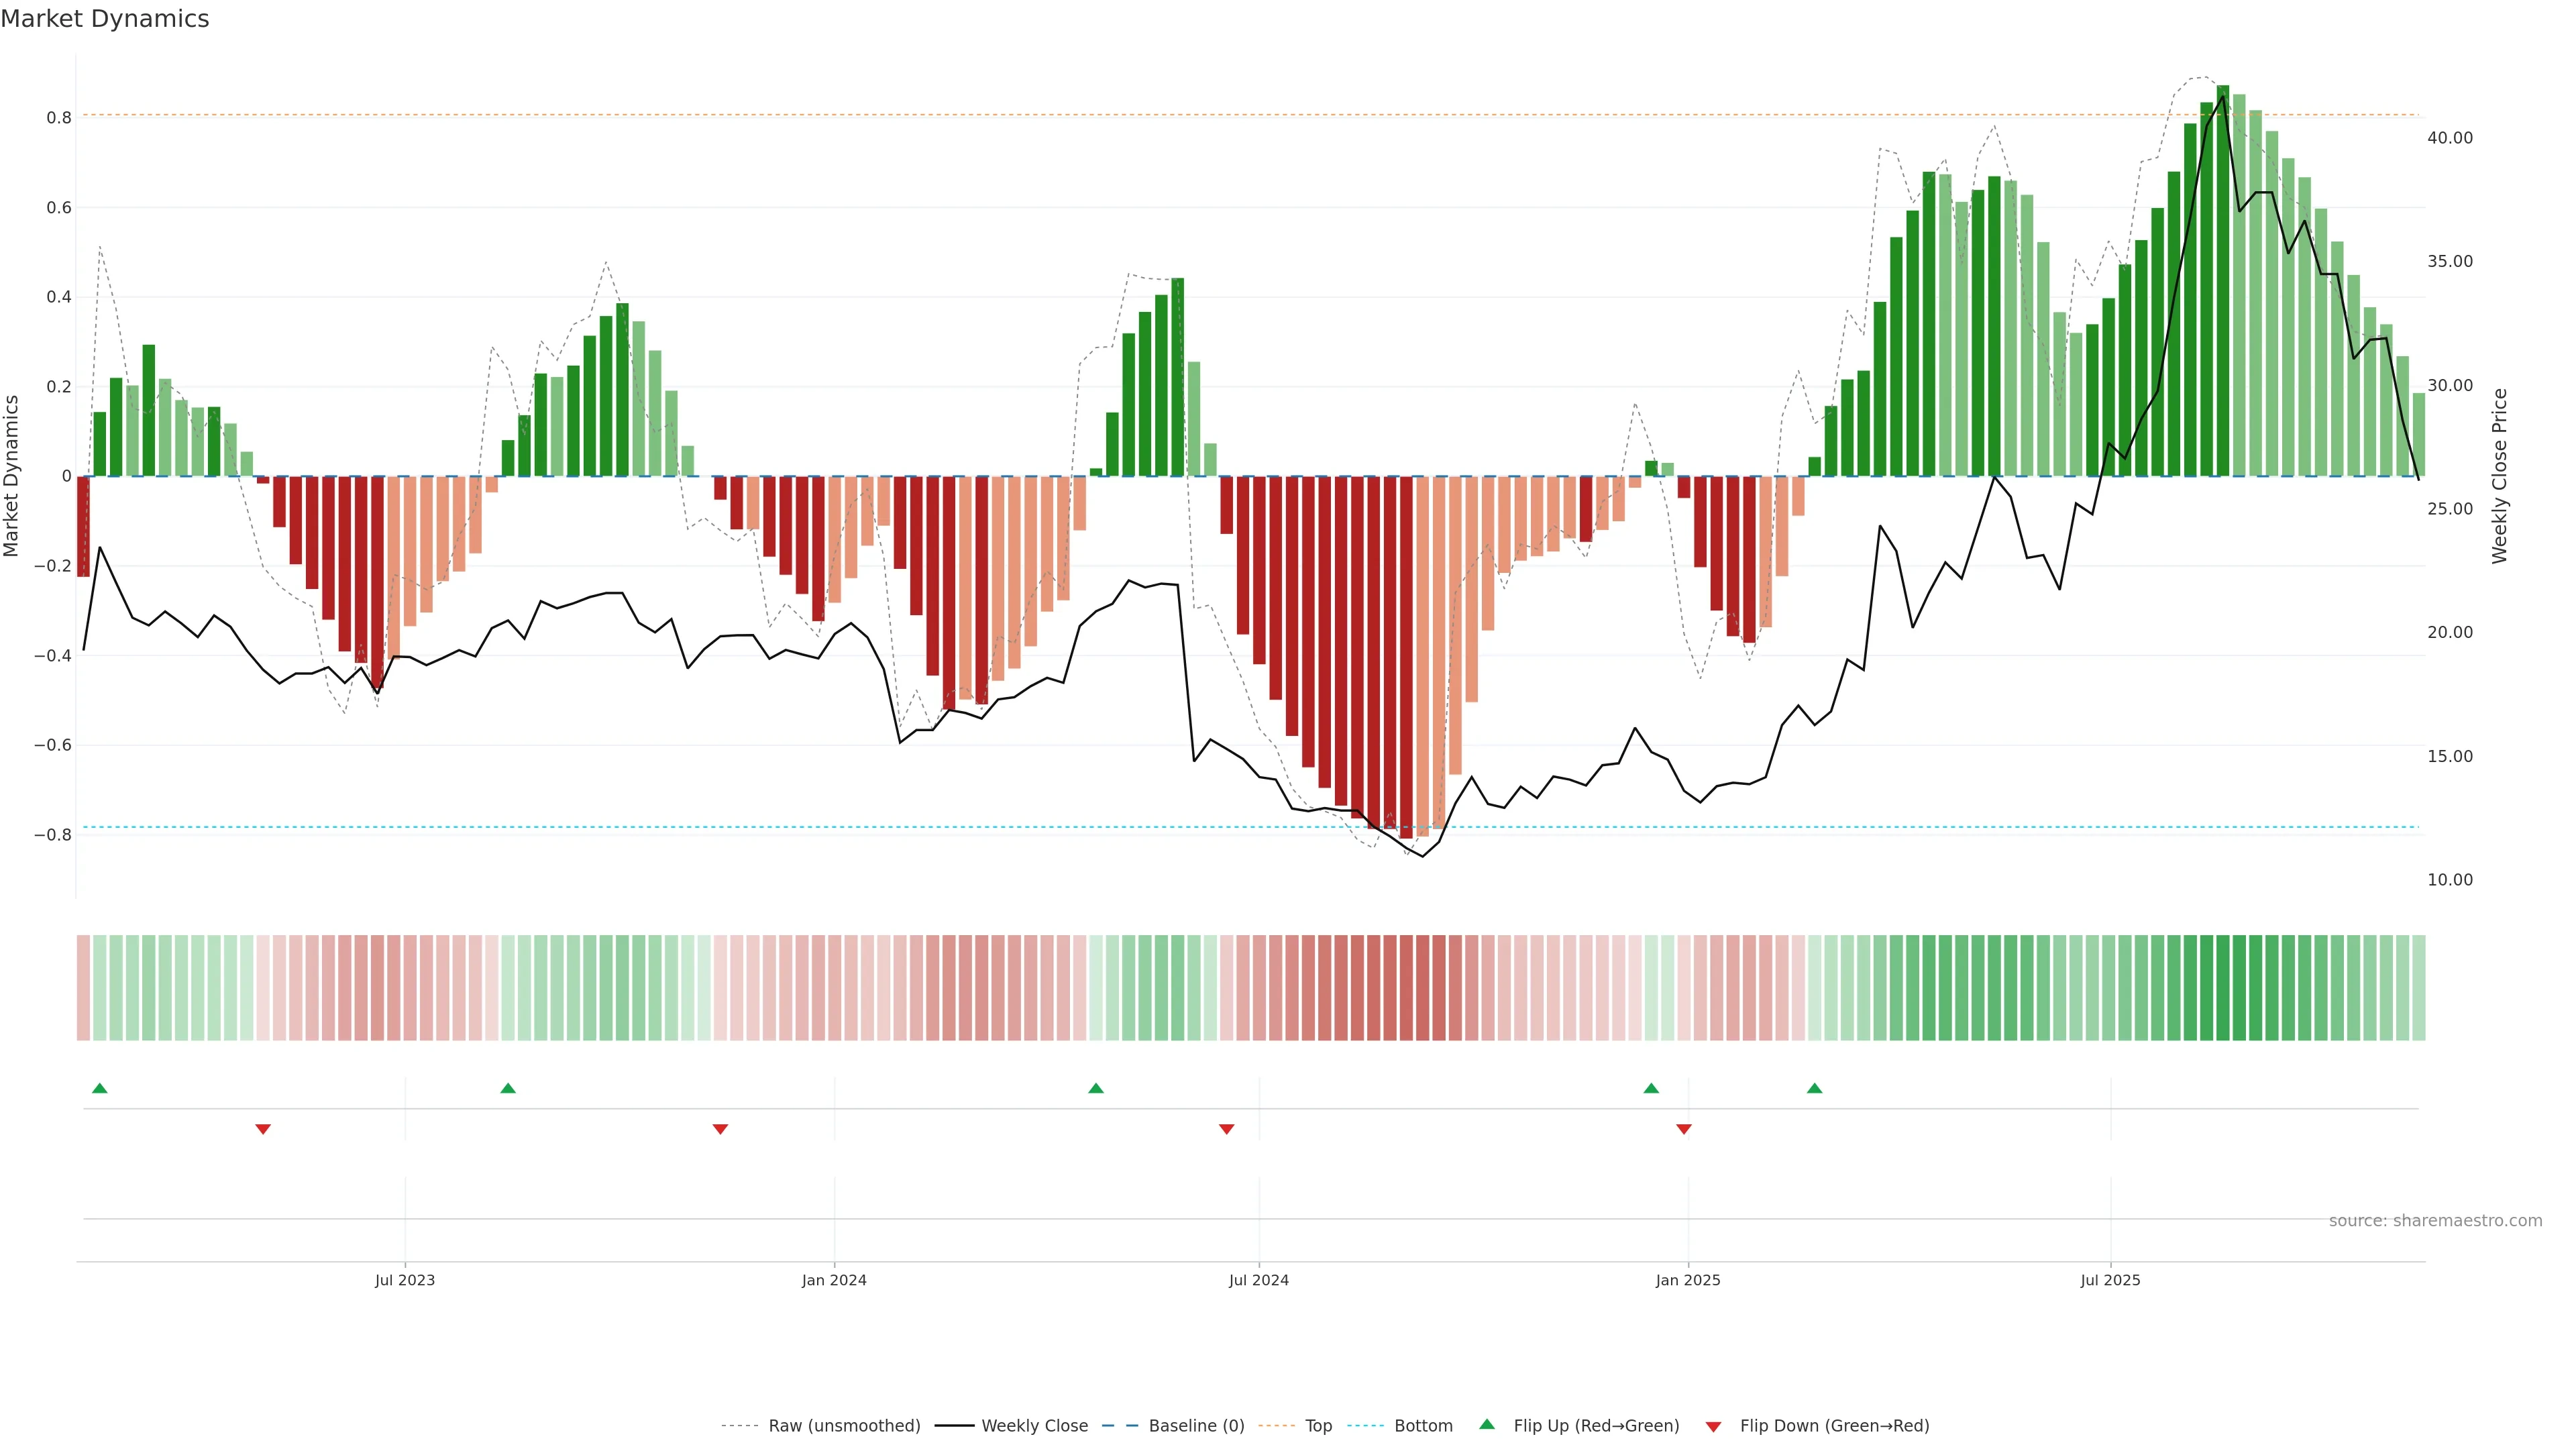Click the Weekly Close Price axis title
The height and width of the screenshot is (1449, 2576).
(2500, 476)
